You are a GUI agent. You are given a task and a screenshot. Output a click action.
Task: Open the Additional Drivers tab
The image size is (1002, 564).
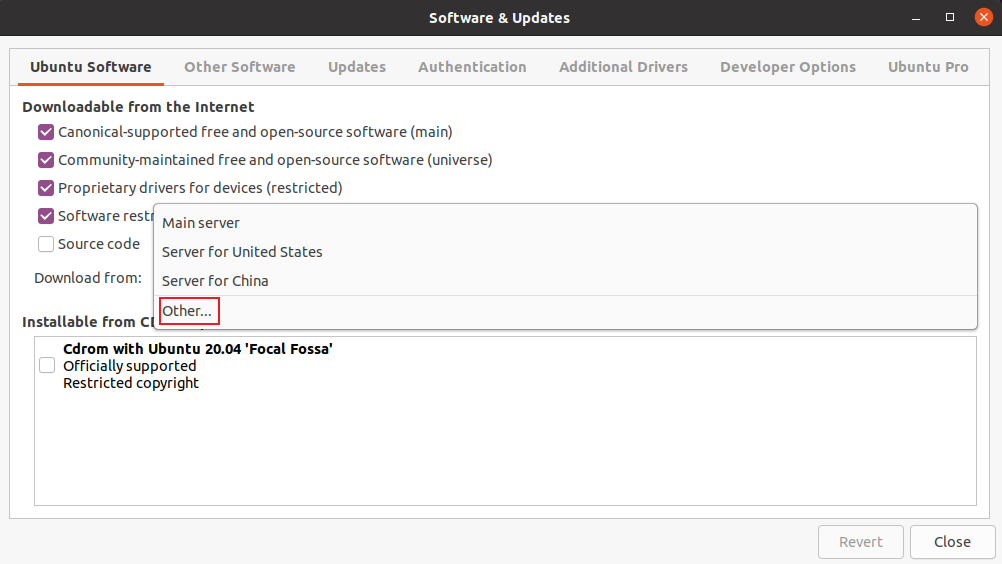pos(623,67)
